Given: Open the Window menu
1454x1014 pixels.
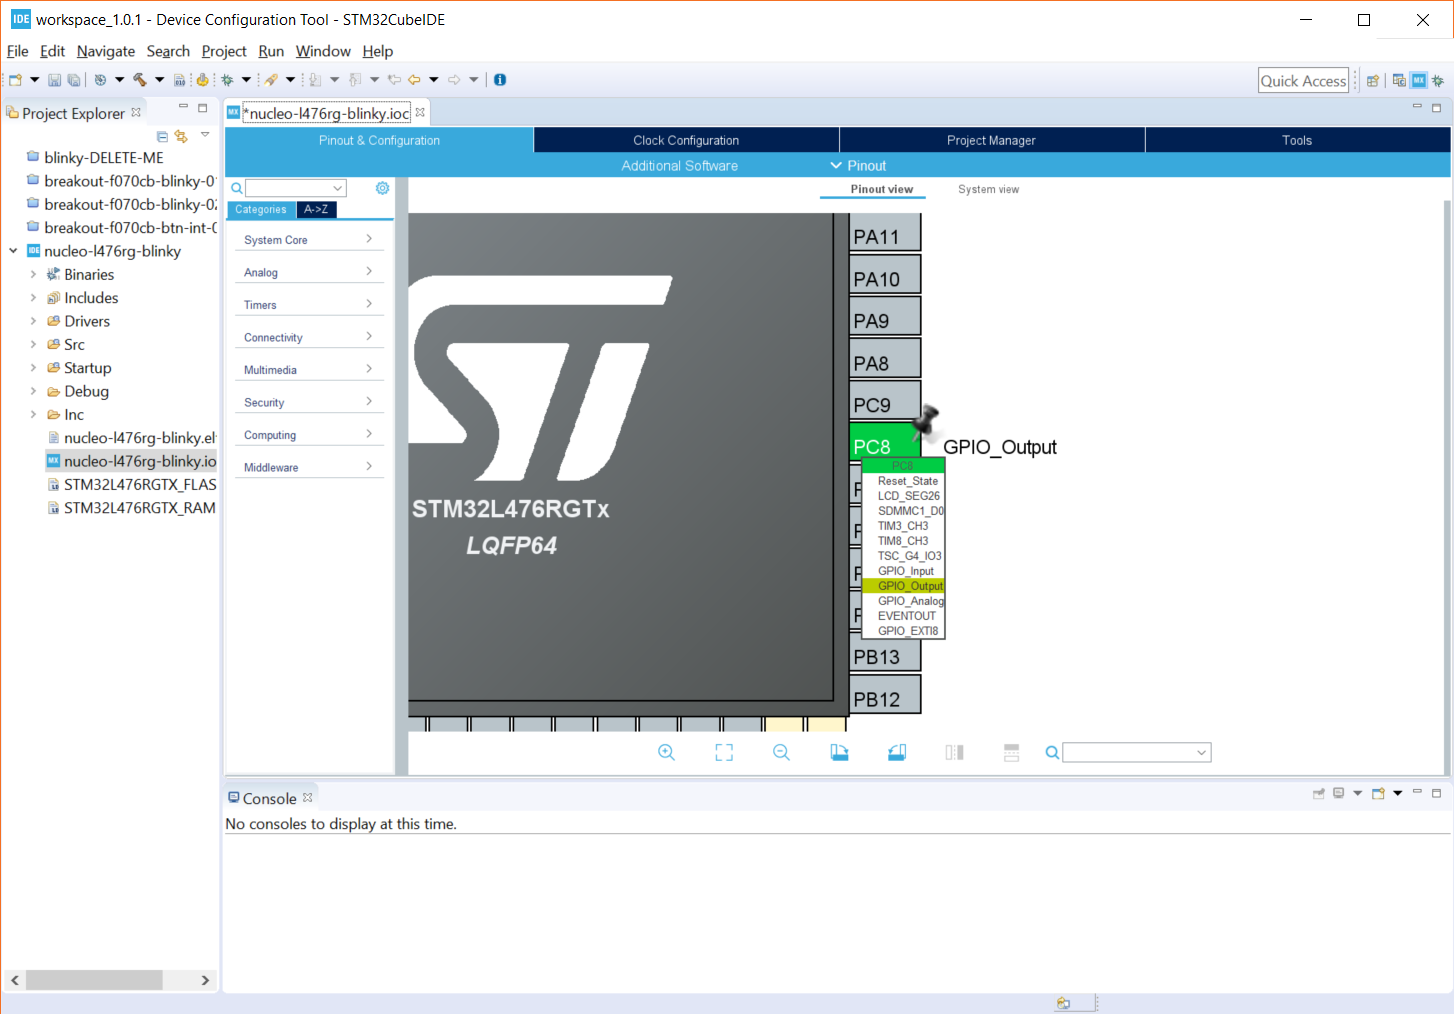Looking at the screenshot, I should click(x=323, y=51).
